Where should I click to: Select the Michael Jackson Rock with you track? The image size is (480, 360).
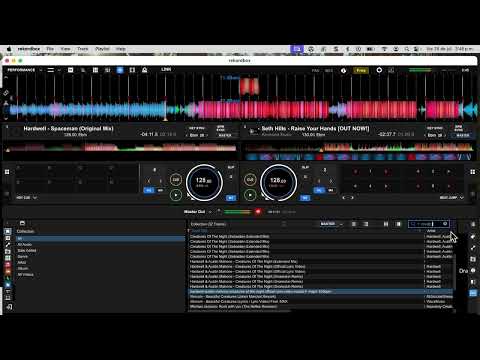coord(321,307)
